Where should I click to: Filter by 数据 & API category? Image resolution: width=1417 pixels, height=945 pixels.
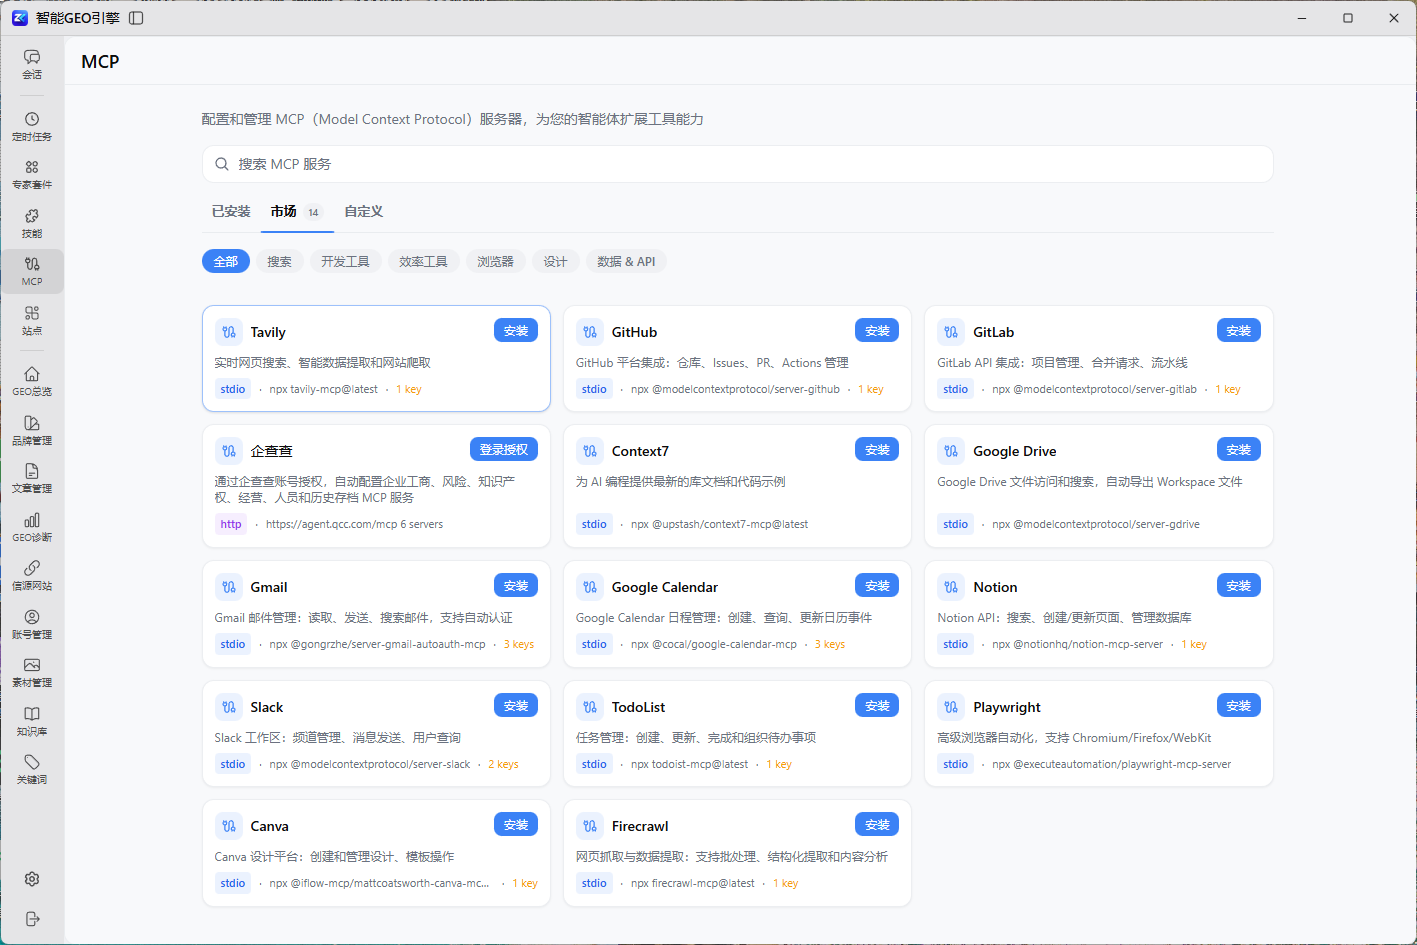(626, 262)
